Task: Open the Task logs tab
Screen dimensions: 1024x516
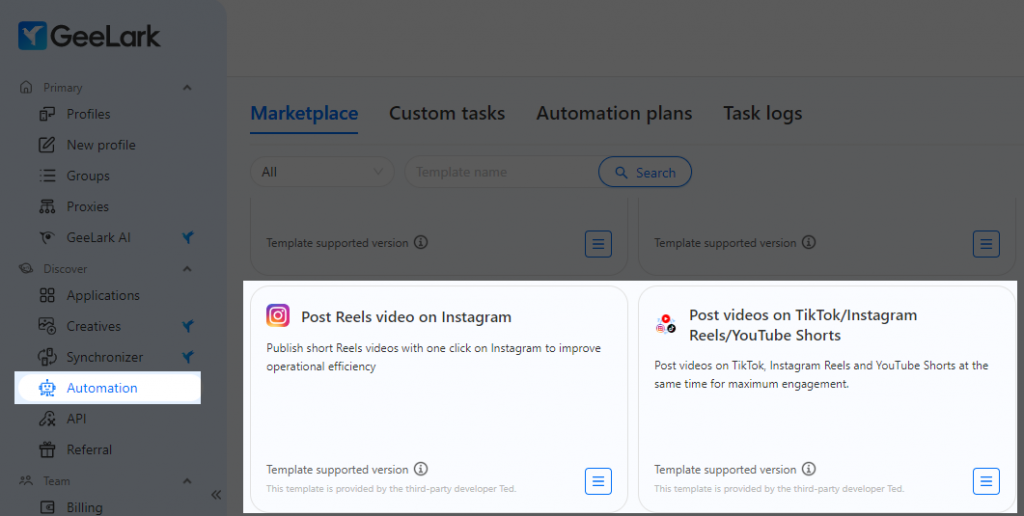Action: point(763,114)
